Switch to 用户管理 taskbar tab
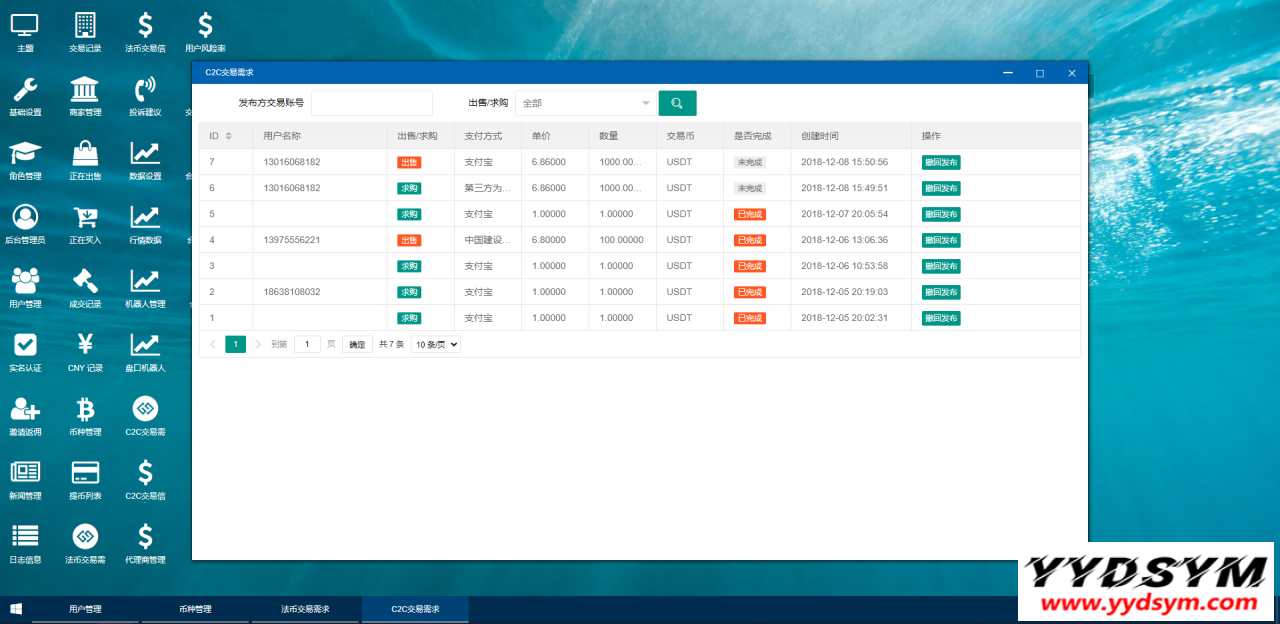The image size is (1280, 624). [x=85, y=609]
